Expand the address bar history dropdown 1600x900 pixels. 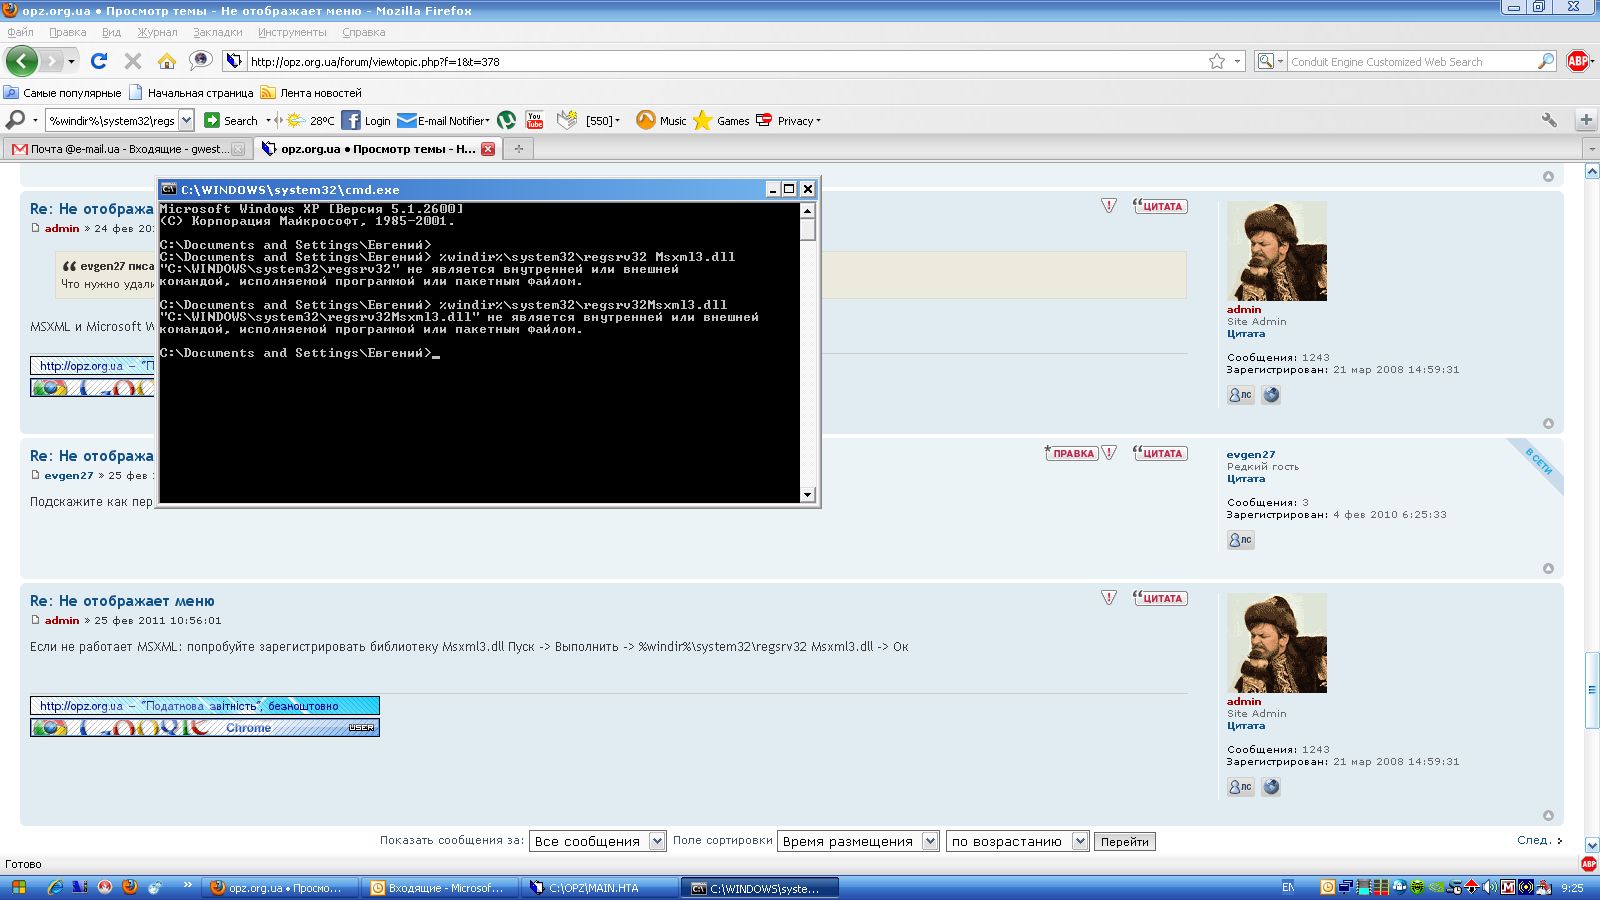click(1238, 61)
